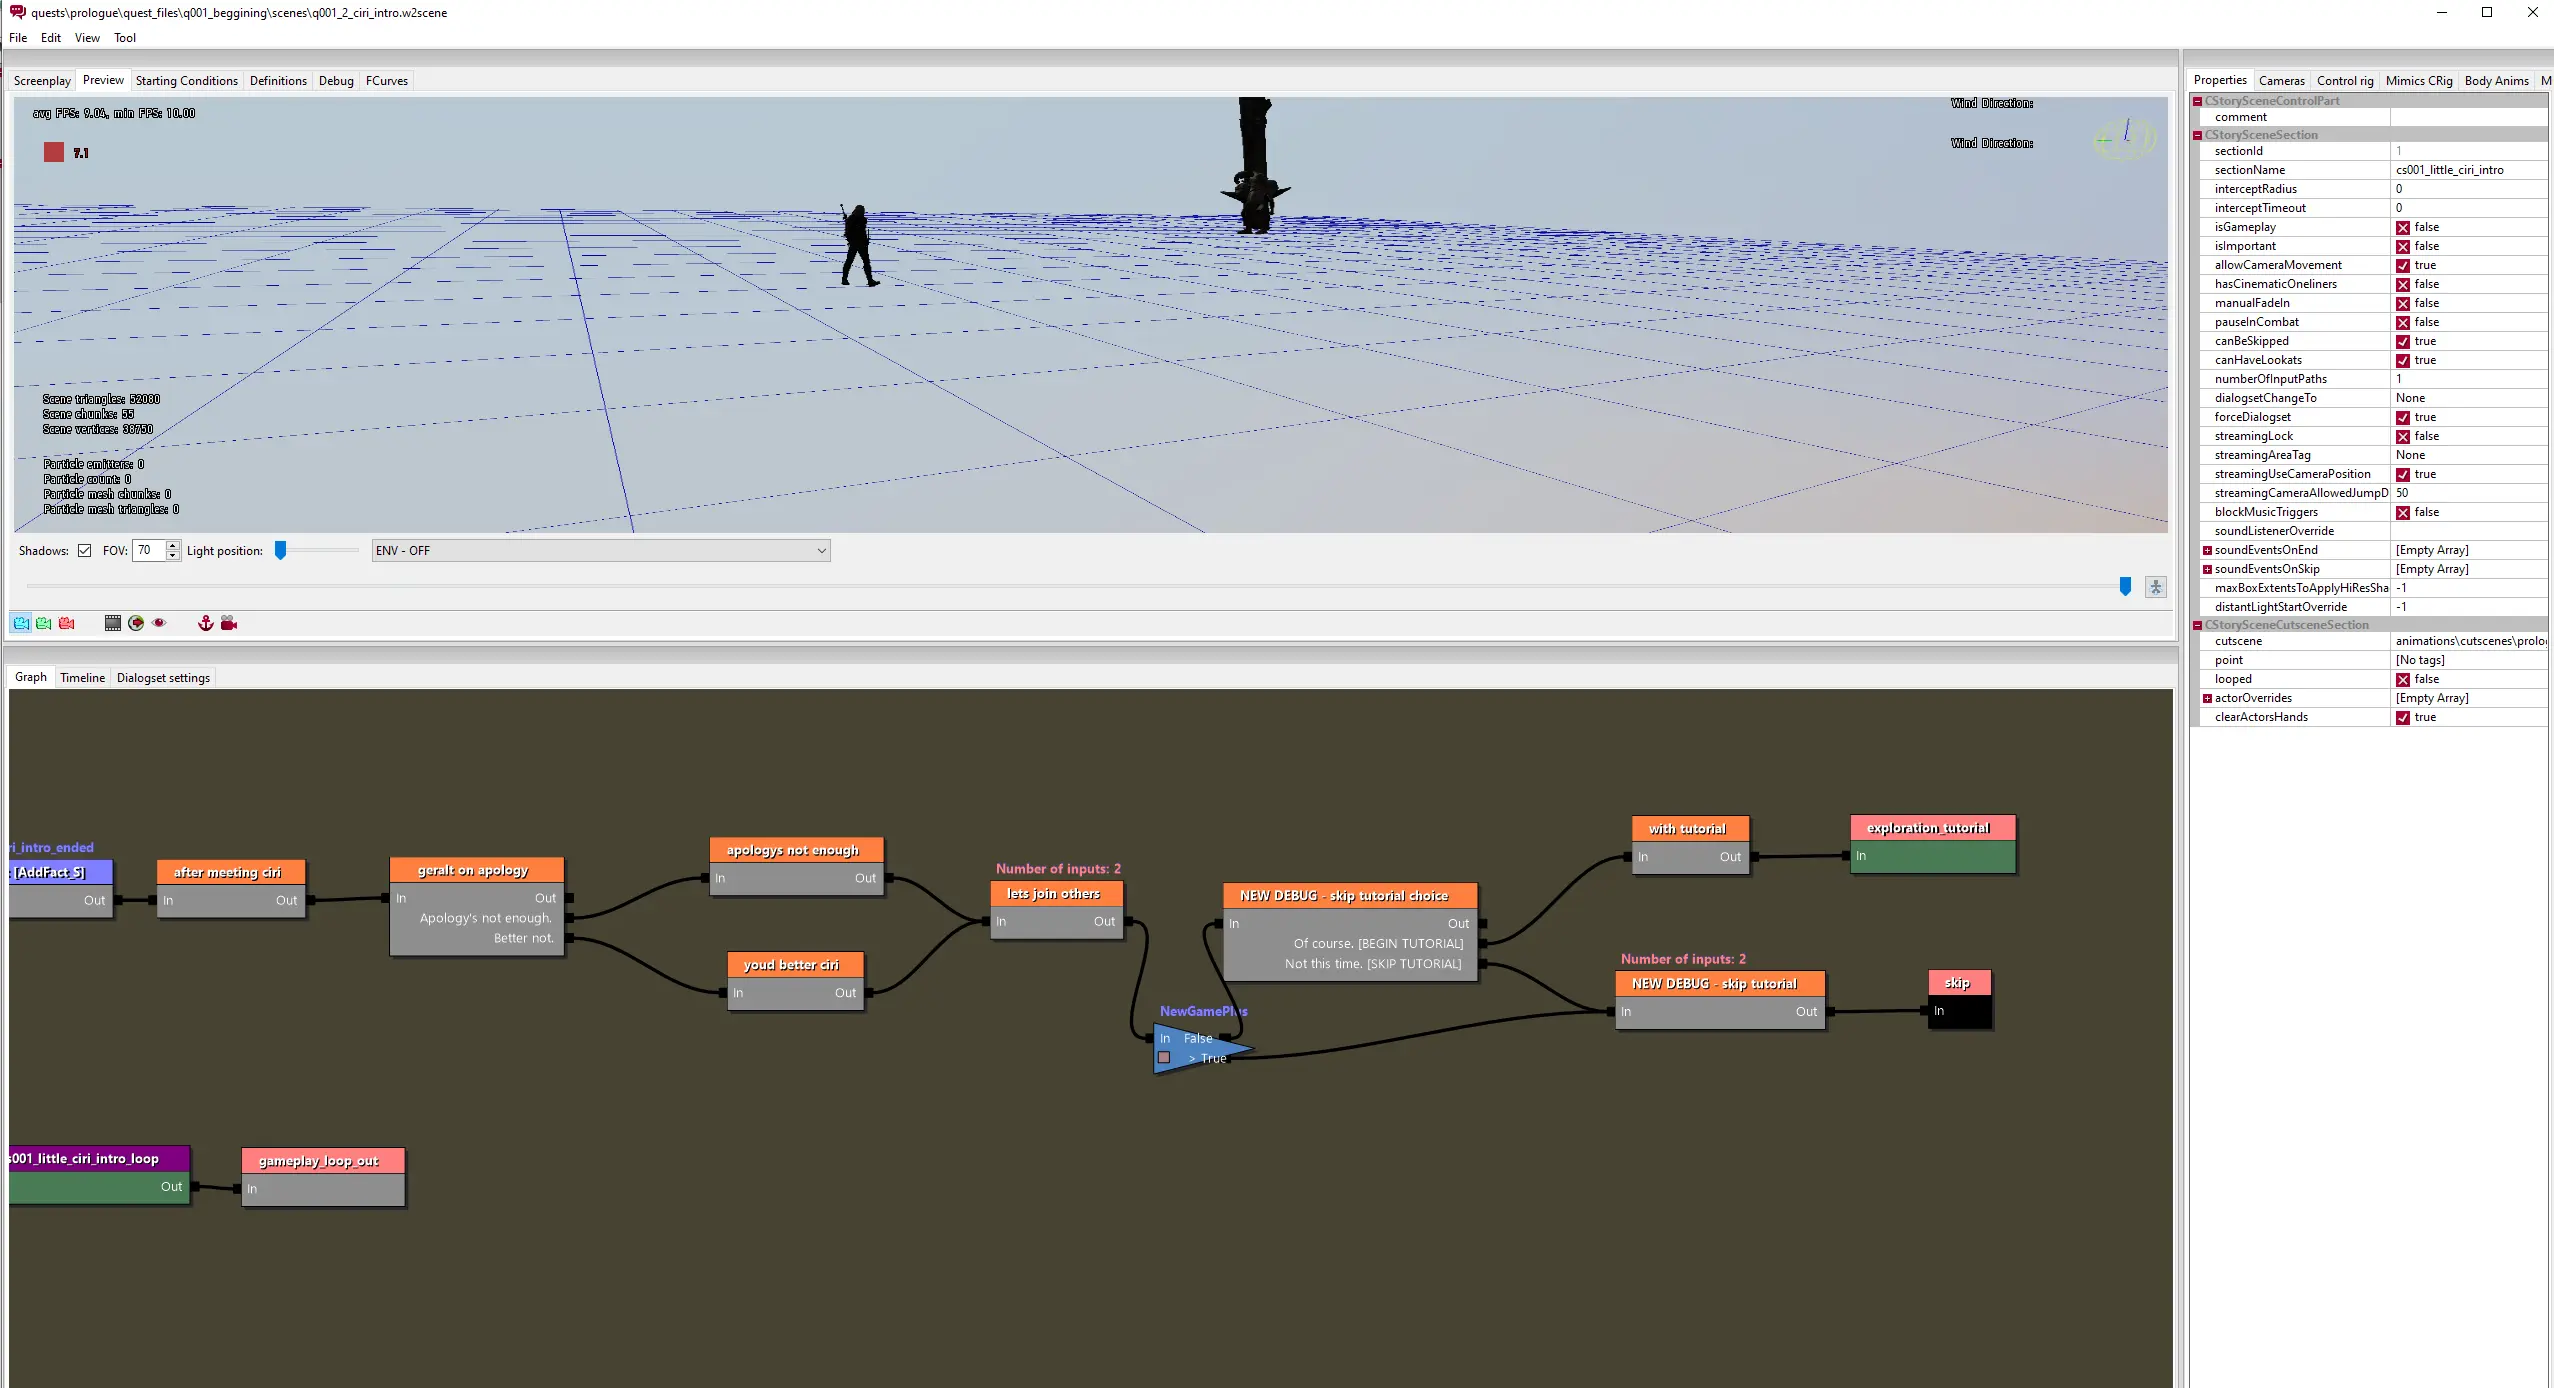Viewport: 2554px width, 1388px height.
Task: Switch to the Cameras panel tab
Action: coord(2282,81)
